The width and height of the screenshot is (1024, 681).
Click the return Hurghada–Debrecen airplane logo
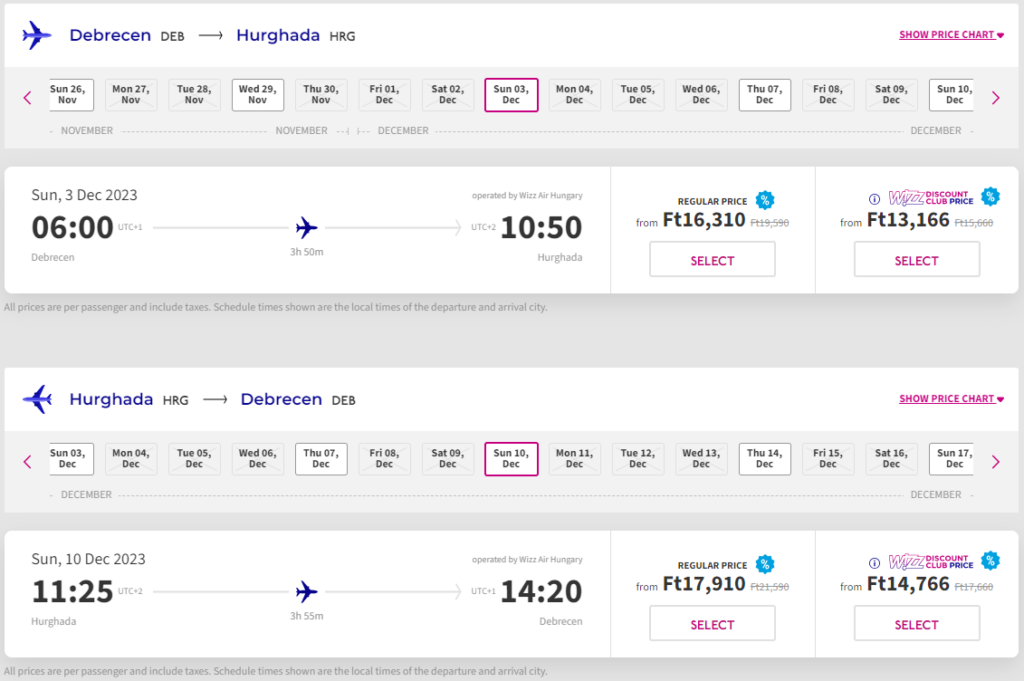37,399
